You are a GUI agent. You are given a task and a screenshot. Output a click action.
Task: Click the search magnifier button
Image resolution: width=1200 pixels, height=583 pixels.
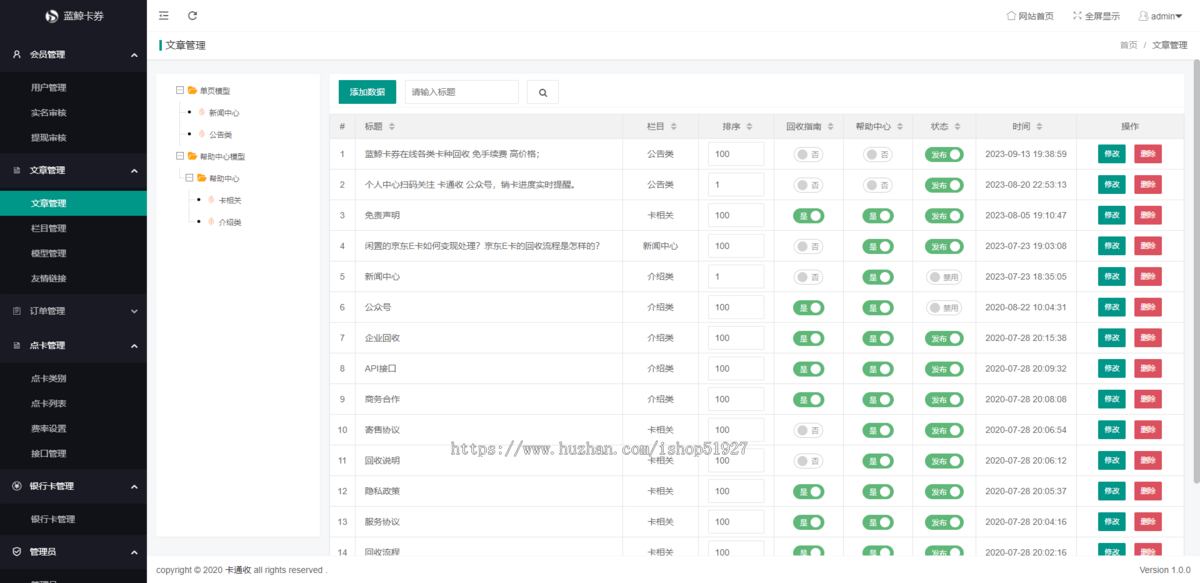coord(543,92)
